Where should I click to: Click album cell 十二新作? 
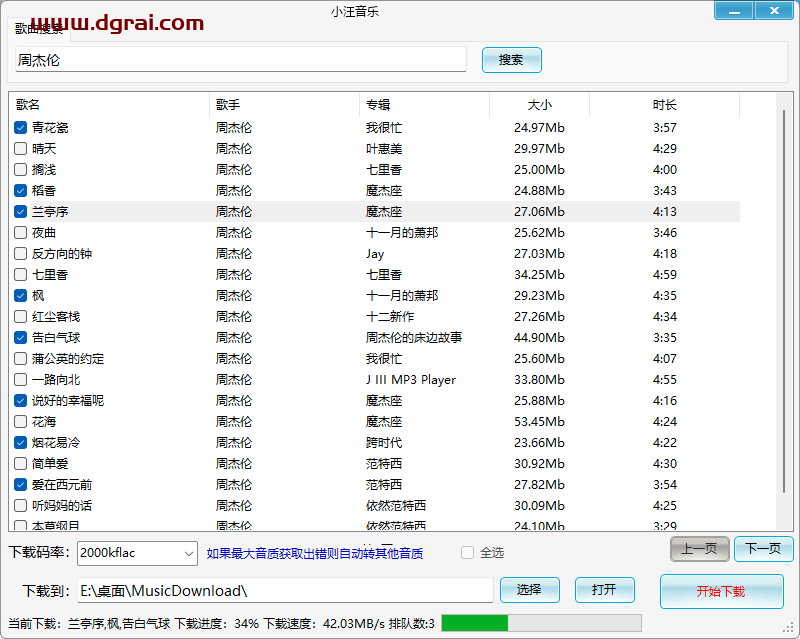pos(390,316)
